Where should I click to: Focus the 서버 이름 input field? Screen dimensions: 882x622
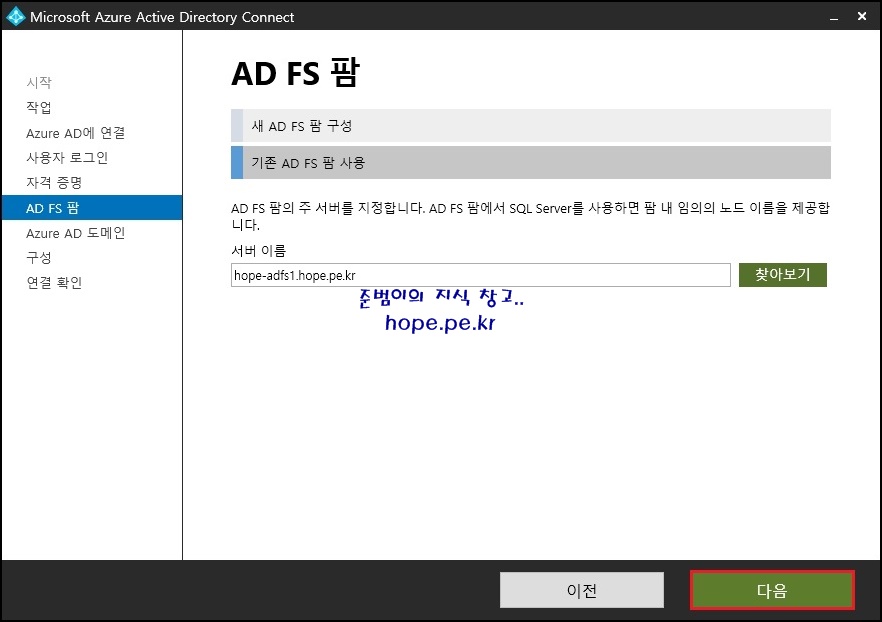tap(480, 275)
